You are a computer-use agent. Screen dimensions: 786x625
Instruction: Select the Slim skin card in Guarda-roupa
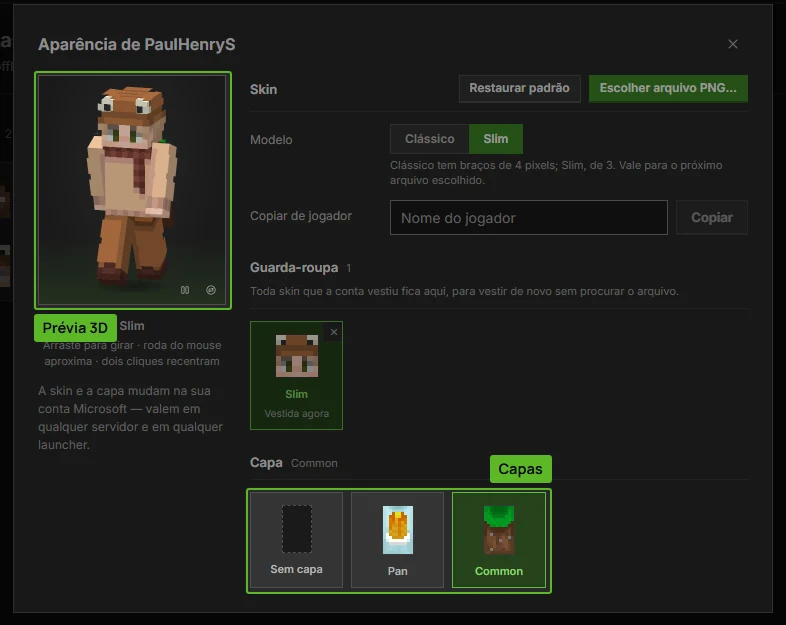tap(296, 375)
